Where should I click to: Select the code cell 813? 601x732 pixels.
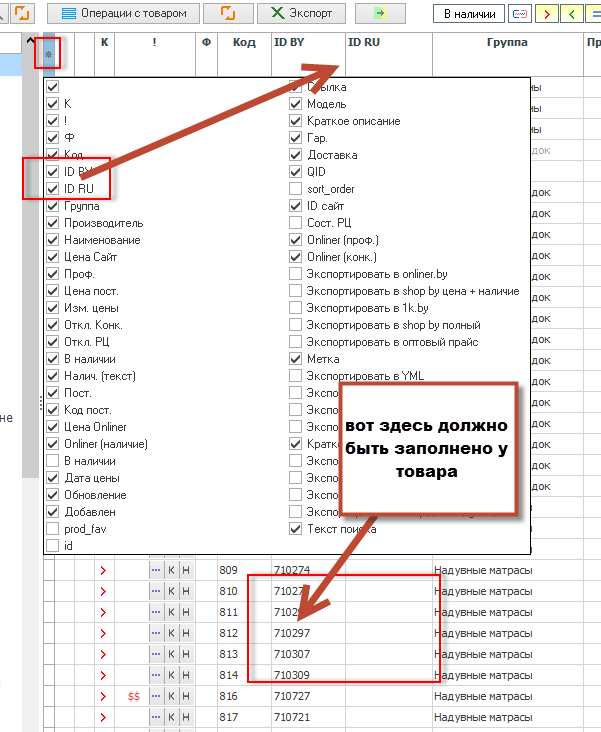point(244,654)
